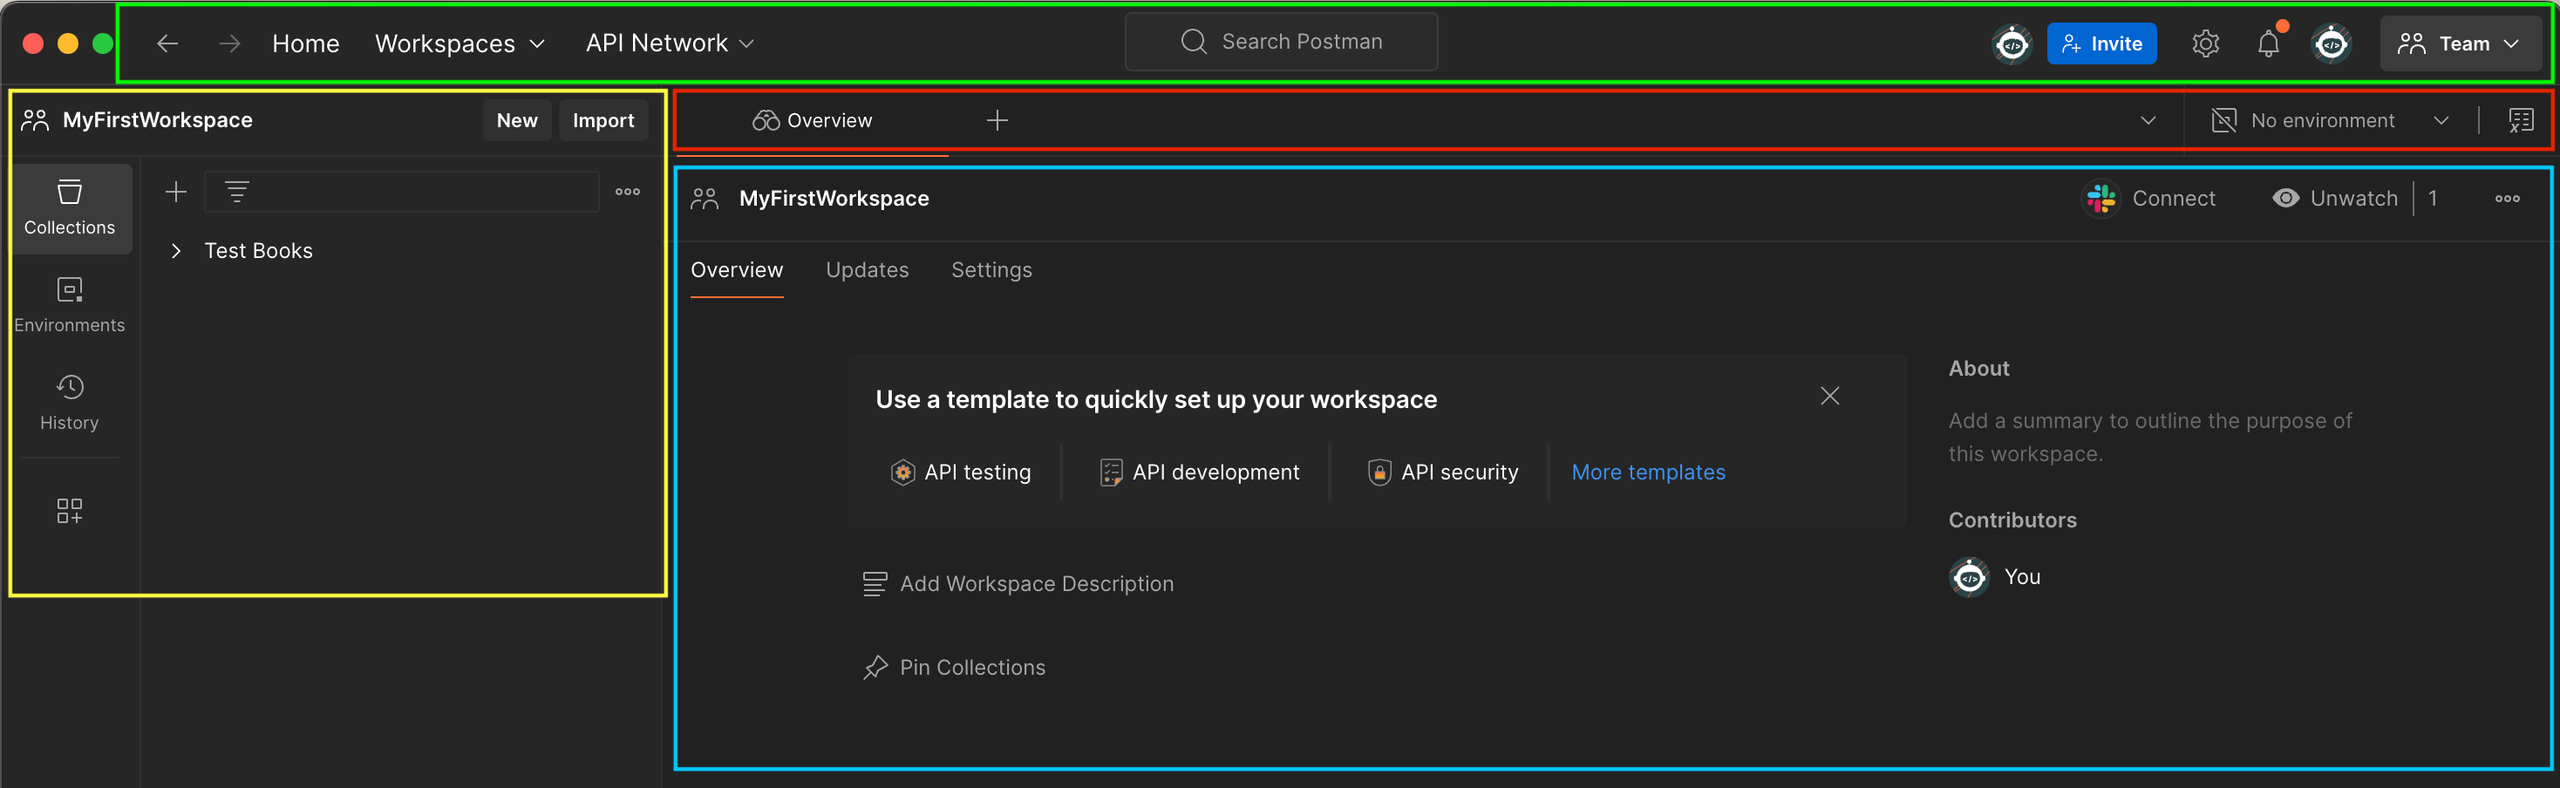Switch to the Updates tab
The height and width of the screenshot is (788, 2560).
(867, 270)
